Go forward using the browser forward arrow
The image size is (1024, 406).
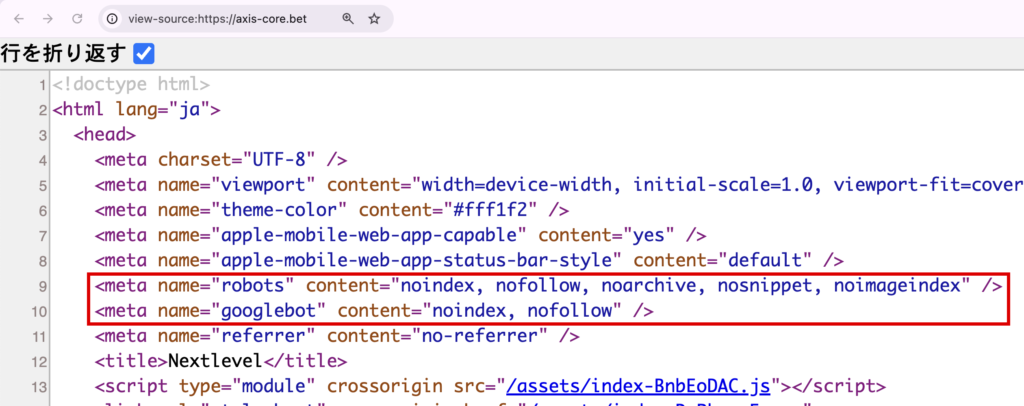pyautogui.click(x=48, y=19)
